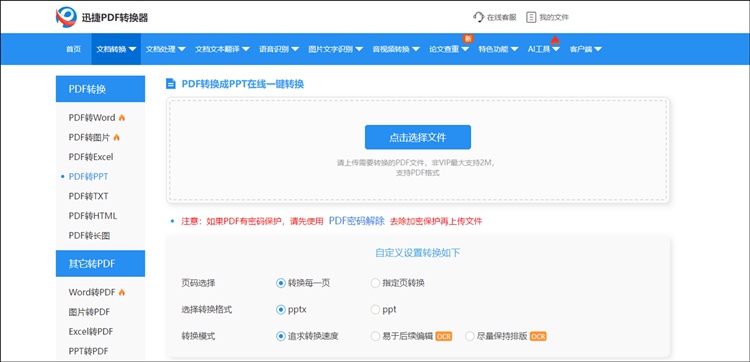The height and width of the screenshot is (362, 750).
Task: Click the flame badge above AI工具
Action: pyautogui.click(x=555, y=40)
